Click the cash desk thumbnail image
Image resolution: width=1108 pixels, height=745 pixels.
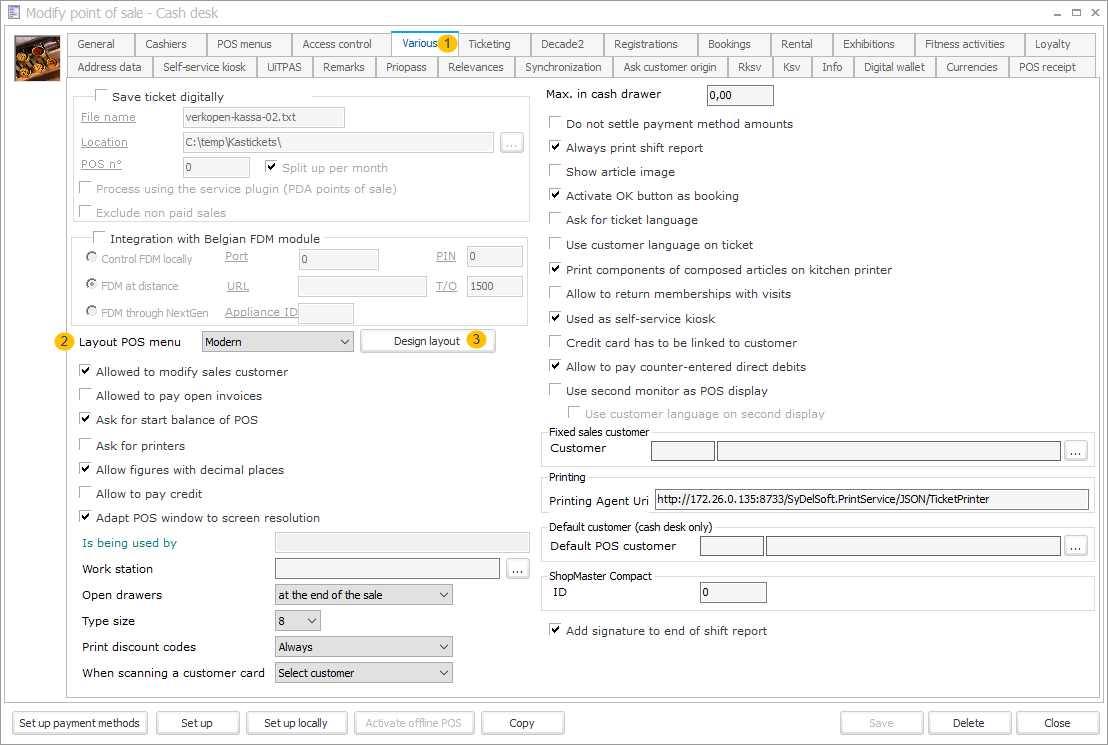[x=37, y=58]
